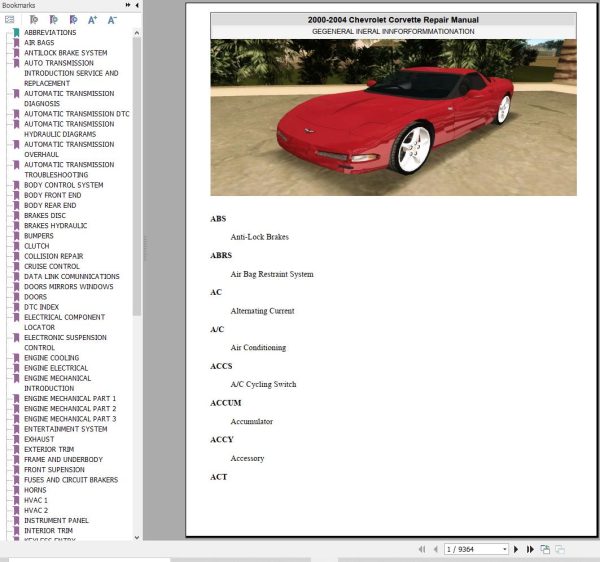This screenshot has width=600, height=562.
Task: Open the HORNS bookmark
Action: 35,490
